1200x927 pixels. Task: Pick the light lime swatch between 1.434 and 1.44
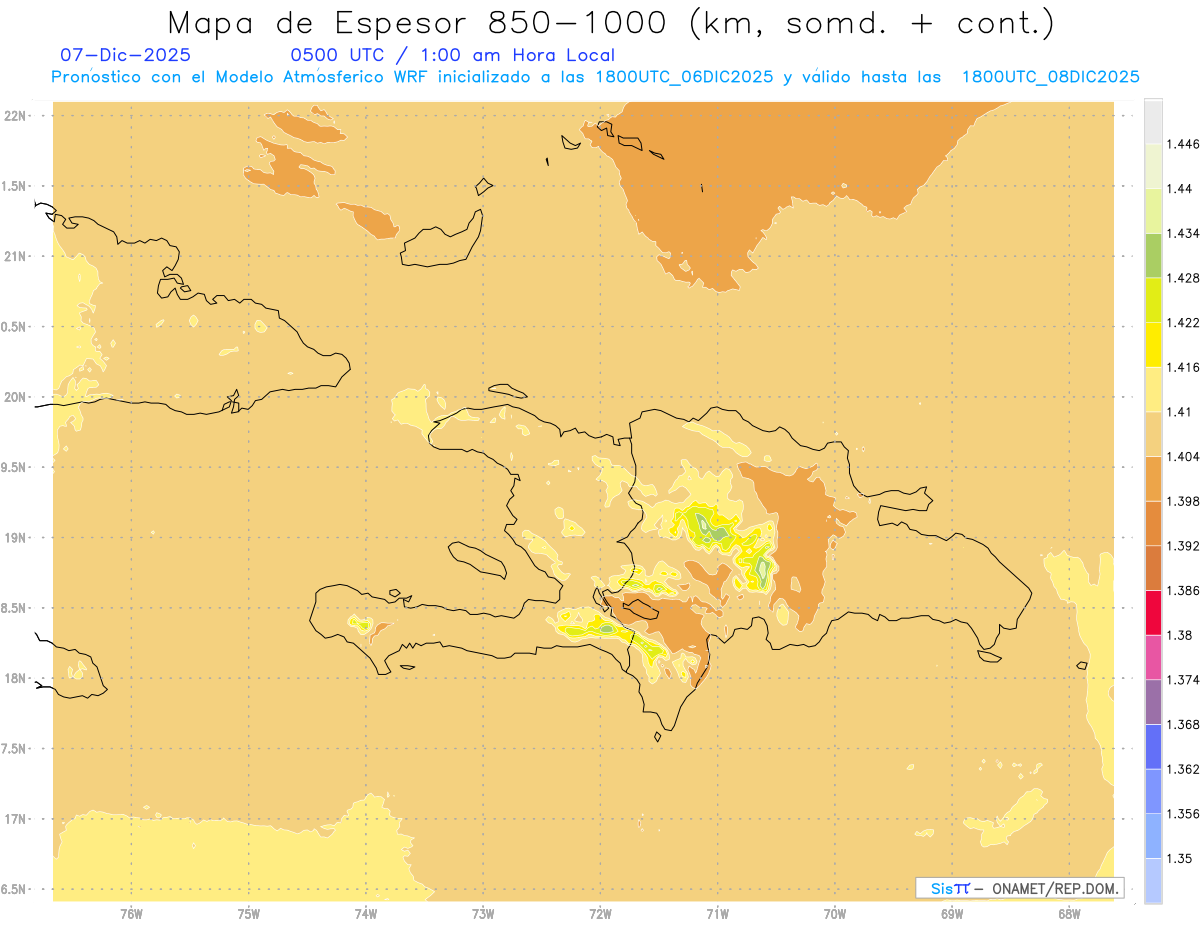(1153, 211)
